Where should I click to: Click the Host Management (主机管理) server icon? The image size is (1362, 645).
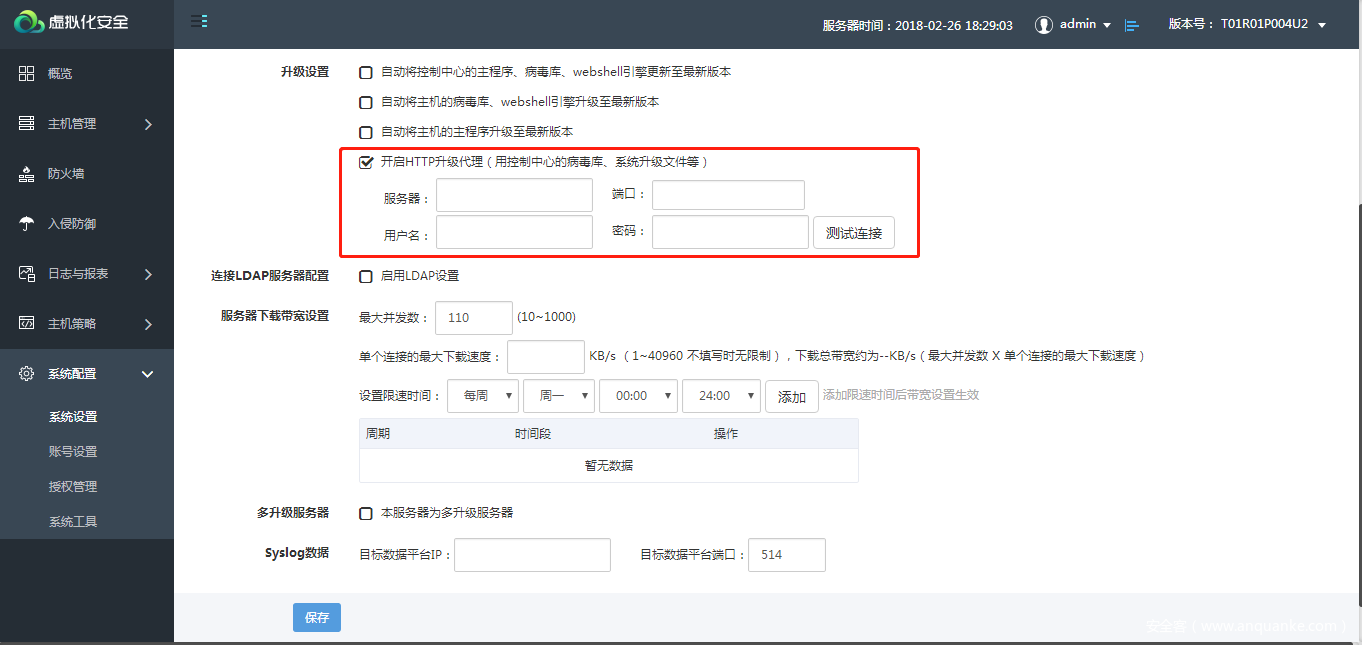pos(27,124)
